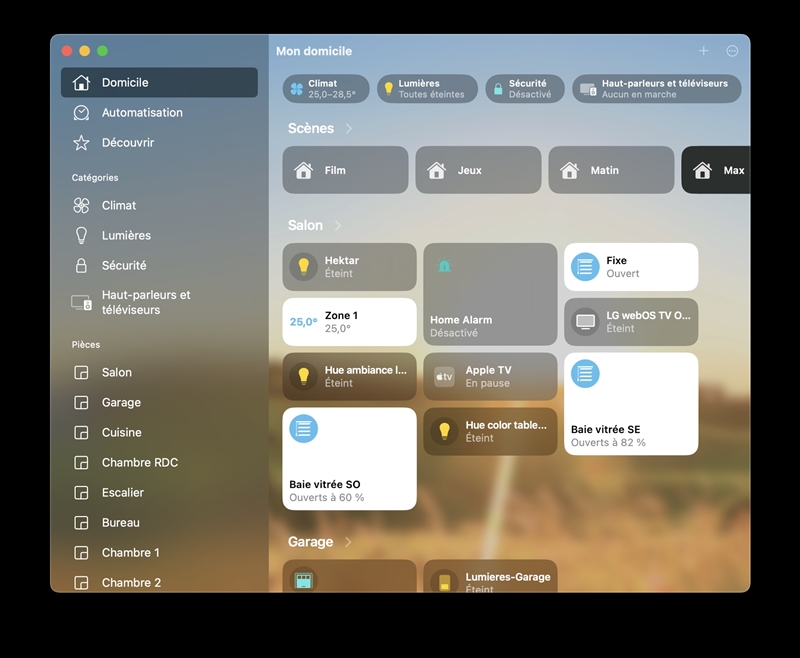Turn on the Lumieres-Garage light
The width and height of the screenshot is (800, 658).
(x=445, y=581)
